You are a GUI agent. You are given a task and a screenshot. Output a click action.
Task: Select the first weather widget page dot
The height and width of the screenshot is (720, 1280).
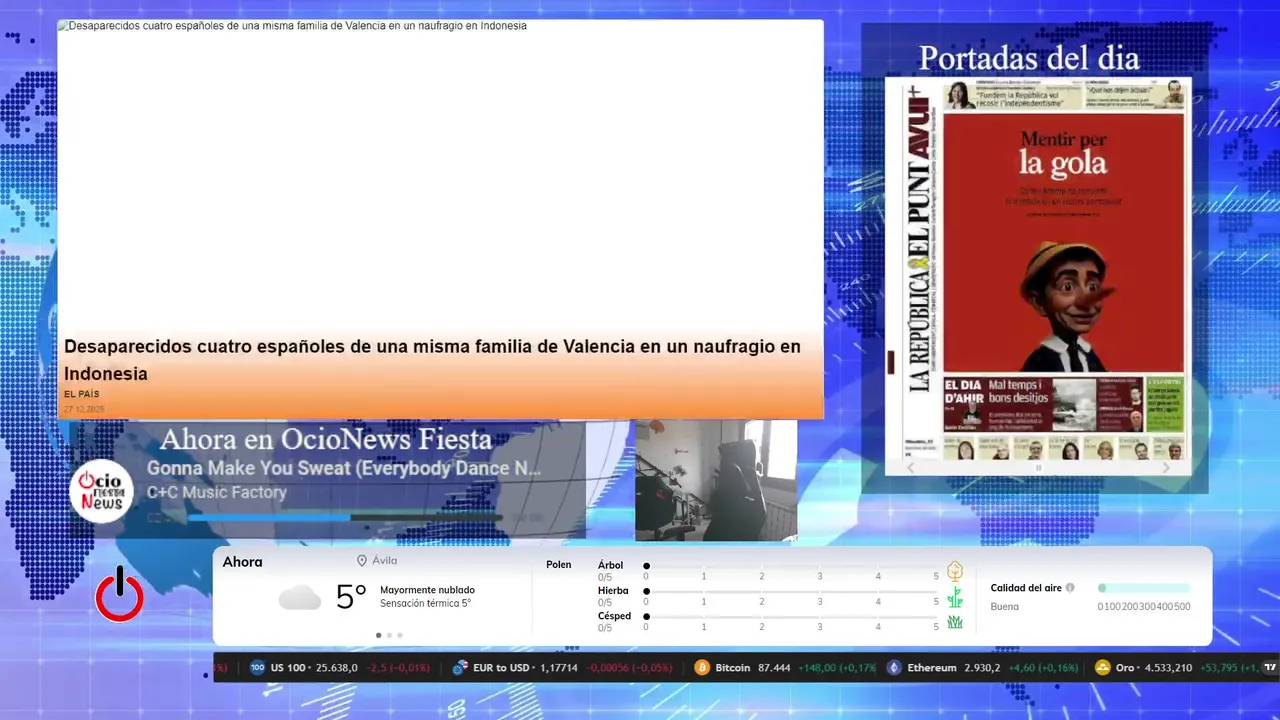pos(378,635)
